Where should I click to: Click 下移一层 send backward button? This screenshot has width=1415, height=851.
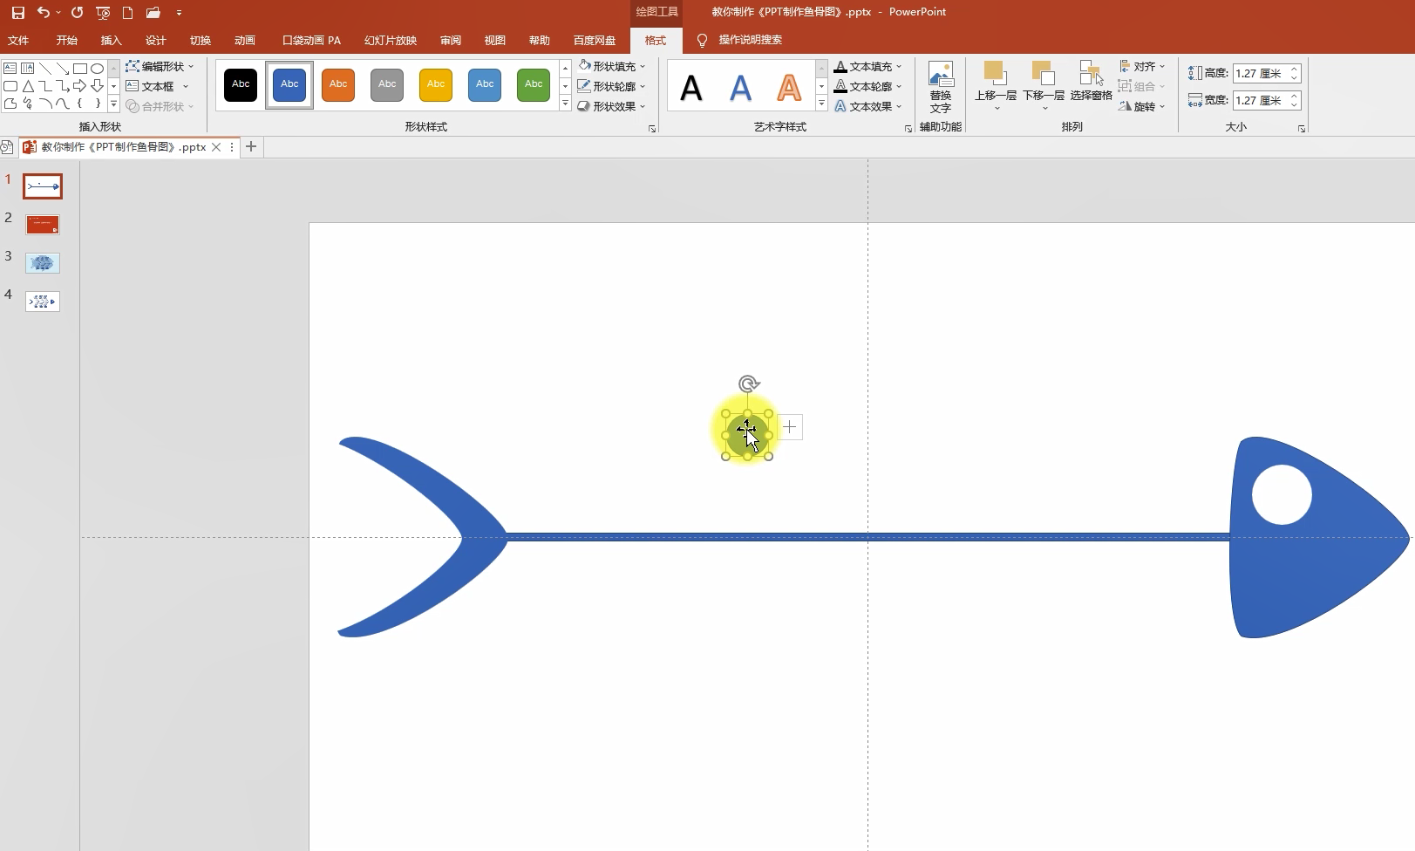pos(1043,87)
